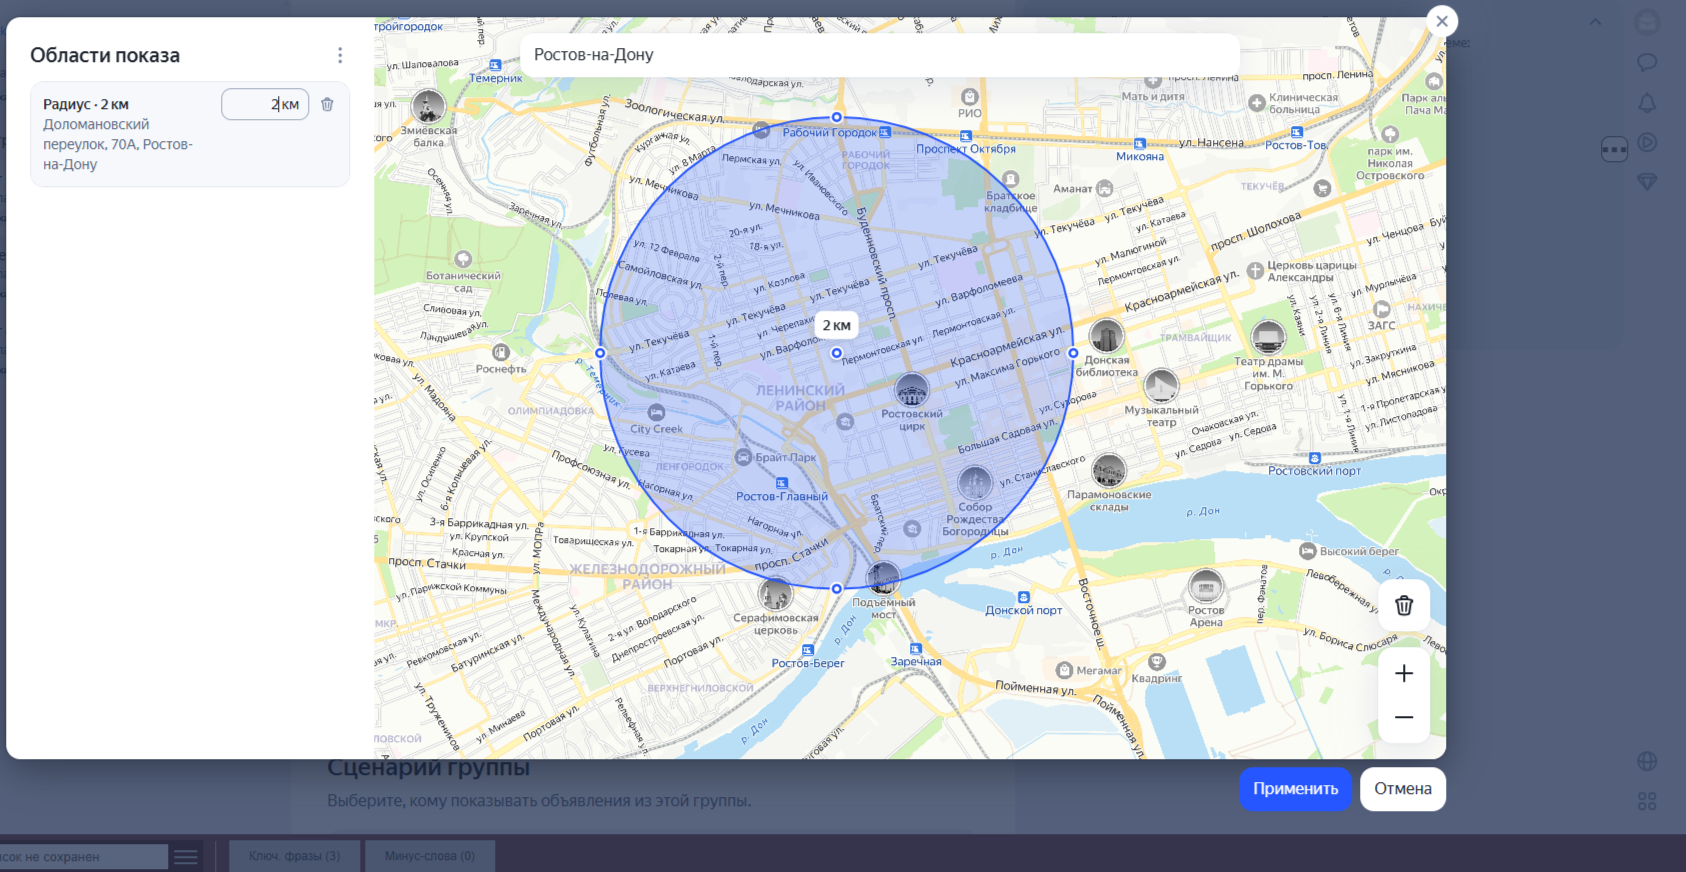1686x872 pixels.
Task: Click the Музыкальный театр landmark icon
Action: [x=1161, y=385]
